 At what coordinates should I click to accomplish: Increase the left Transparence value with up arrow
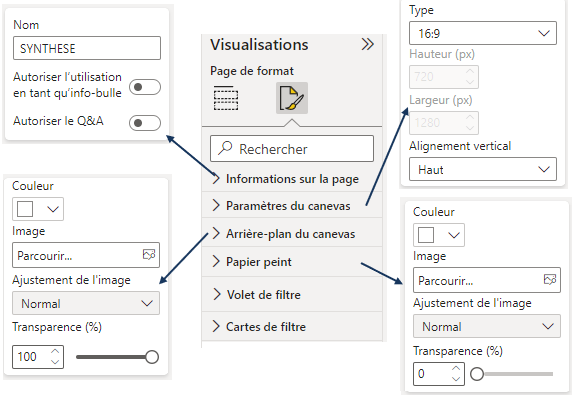[55, 351]
